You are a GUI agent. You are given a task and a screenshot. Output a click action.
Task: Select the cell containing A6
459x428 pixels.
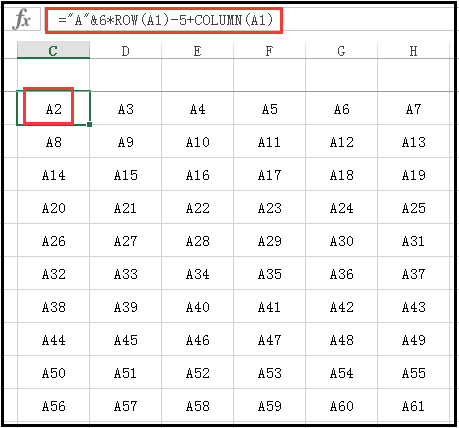pos(341,108)
